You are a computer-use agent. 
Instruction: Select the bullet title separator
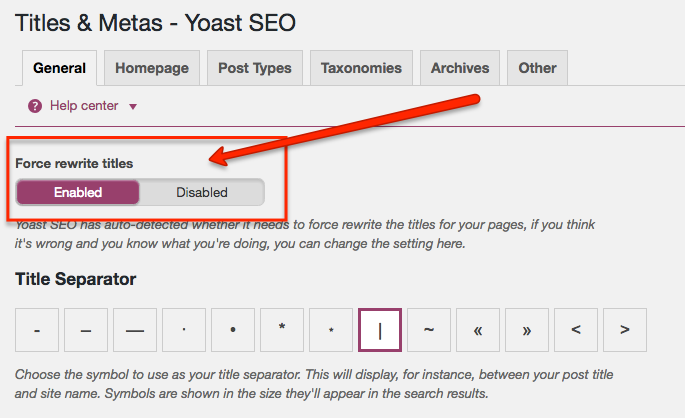coord(233,330)
